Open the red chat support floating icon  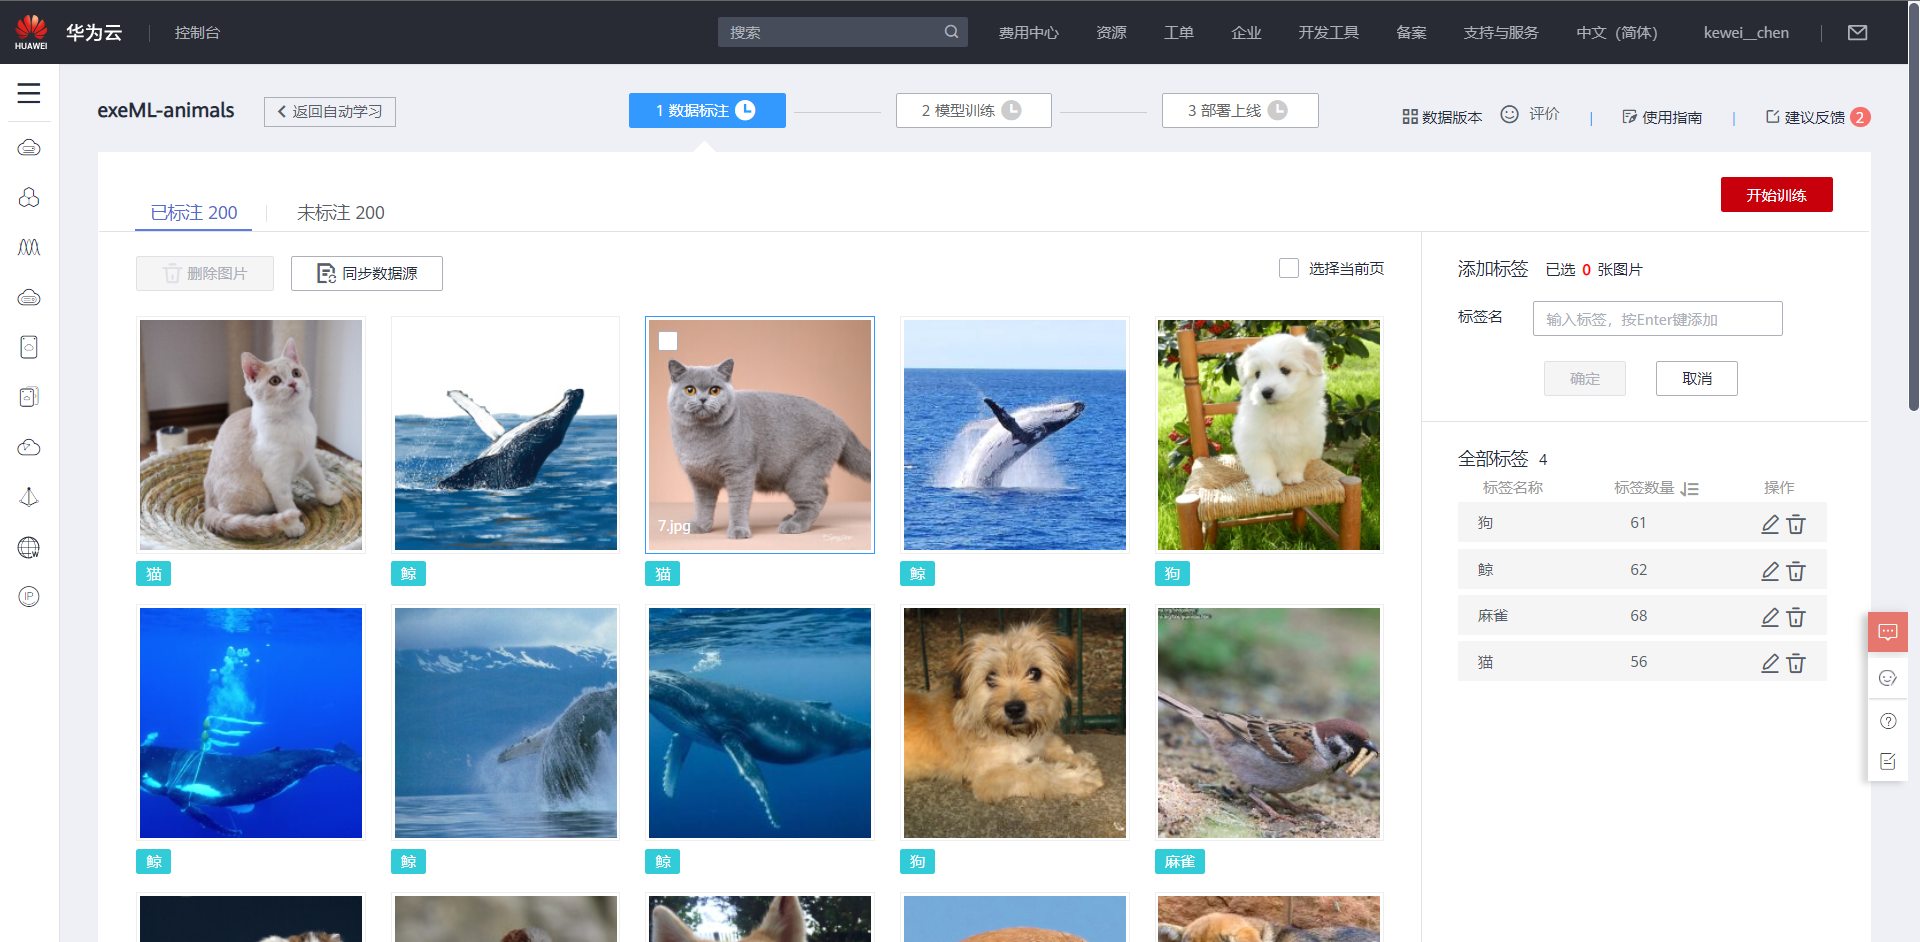pos(1888,632)
